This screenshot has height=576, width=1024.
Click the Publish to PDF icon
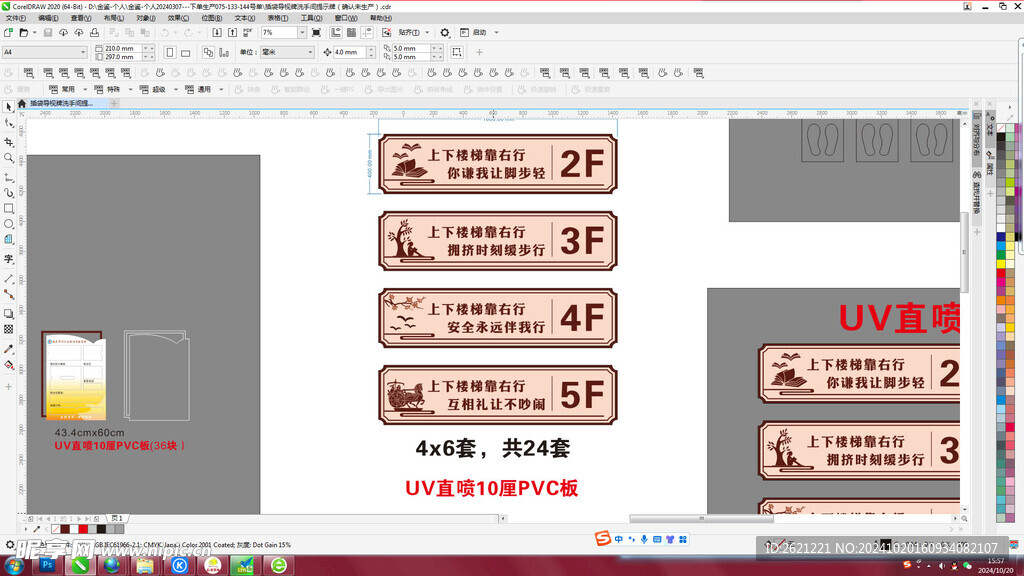pyautogui.click(x=248, y=32)
